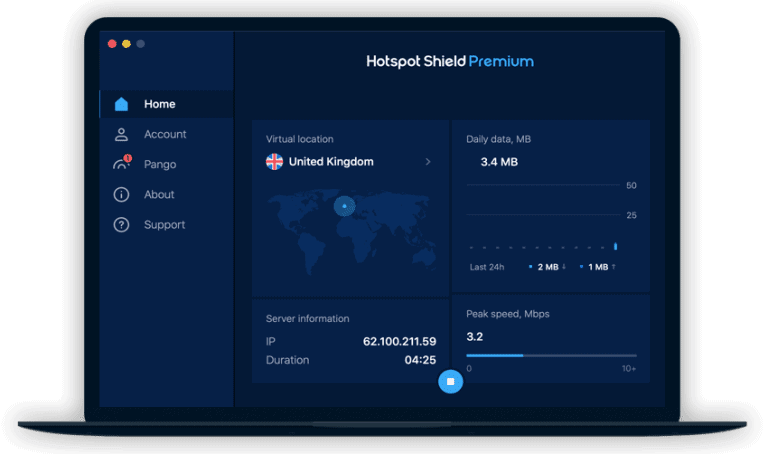
Task: Click the Hotspot Shield Premium title
Action: pyautogui.click(x=450, y=61)
